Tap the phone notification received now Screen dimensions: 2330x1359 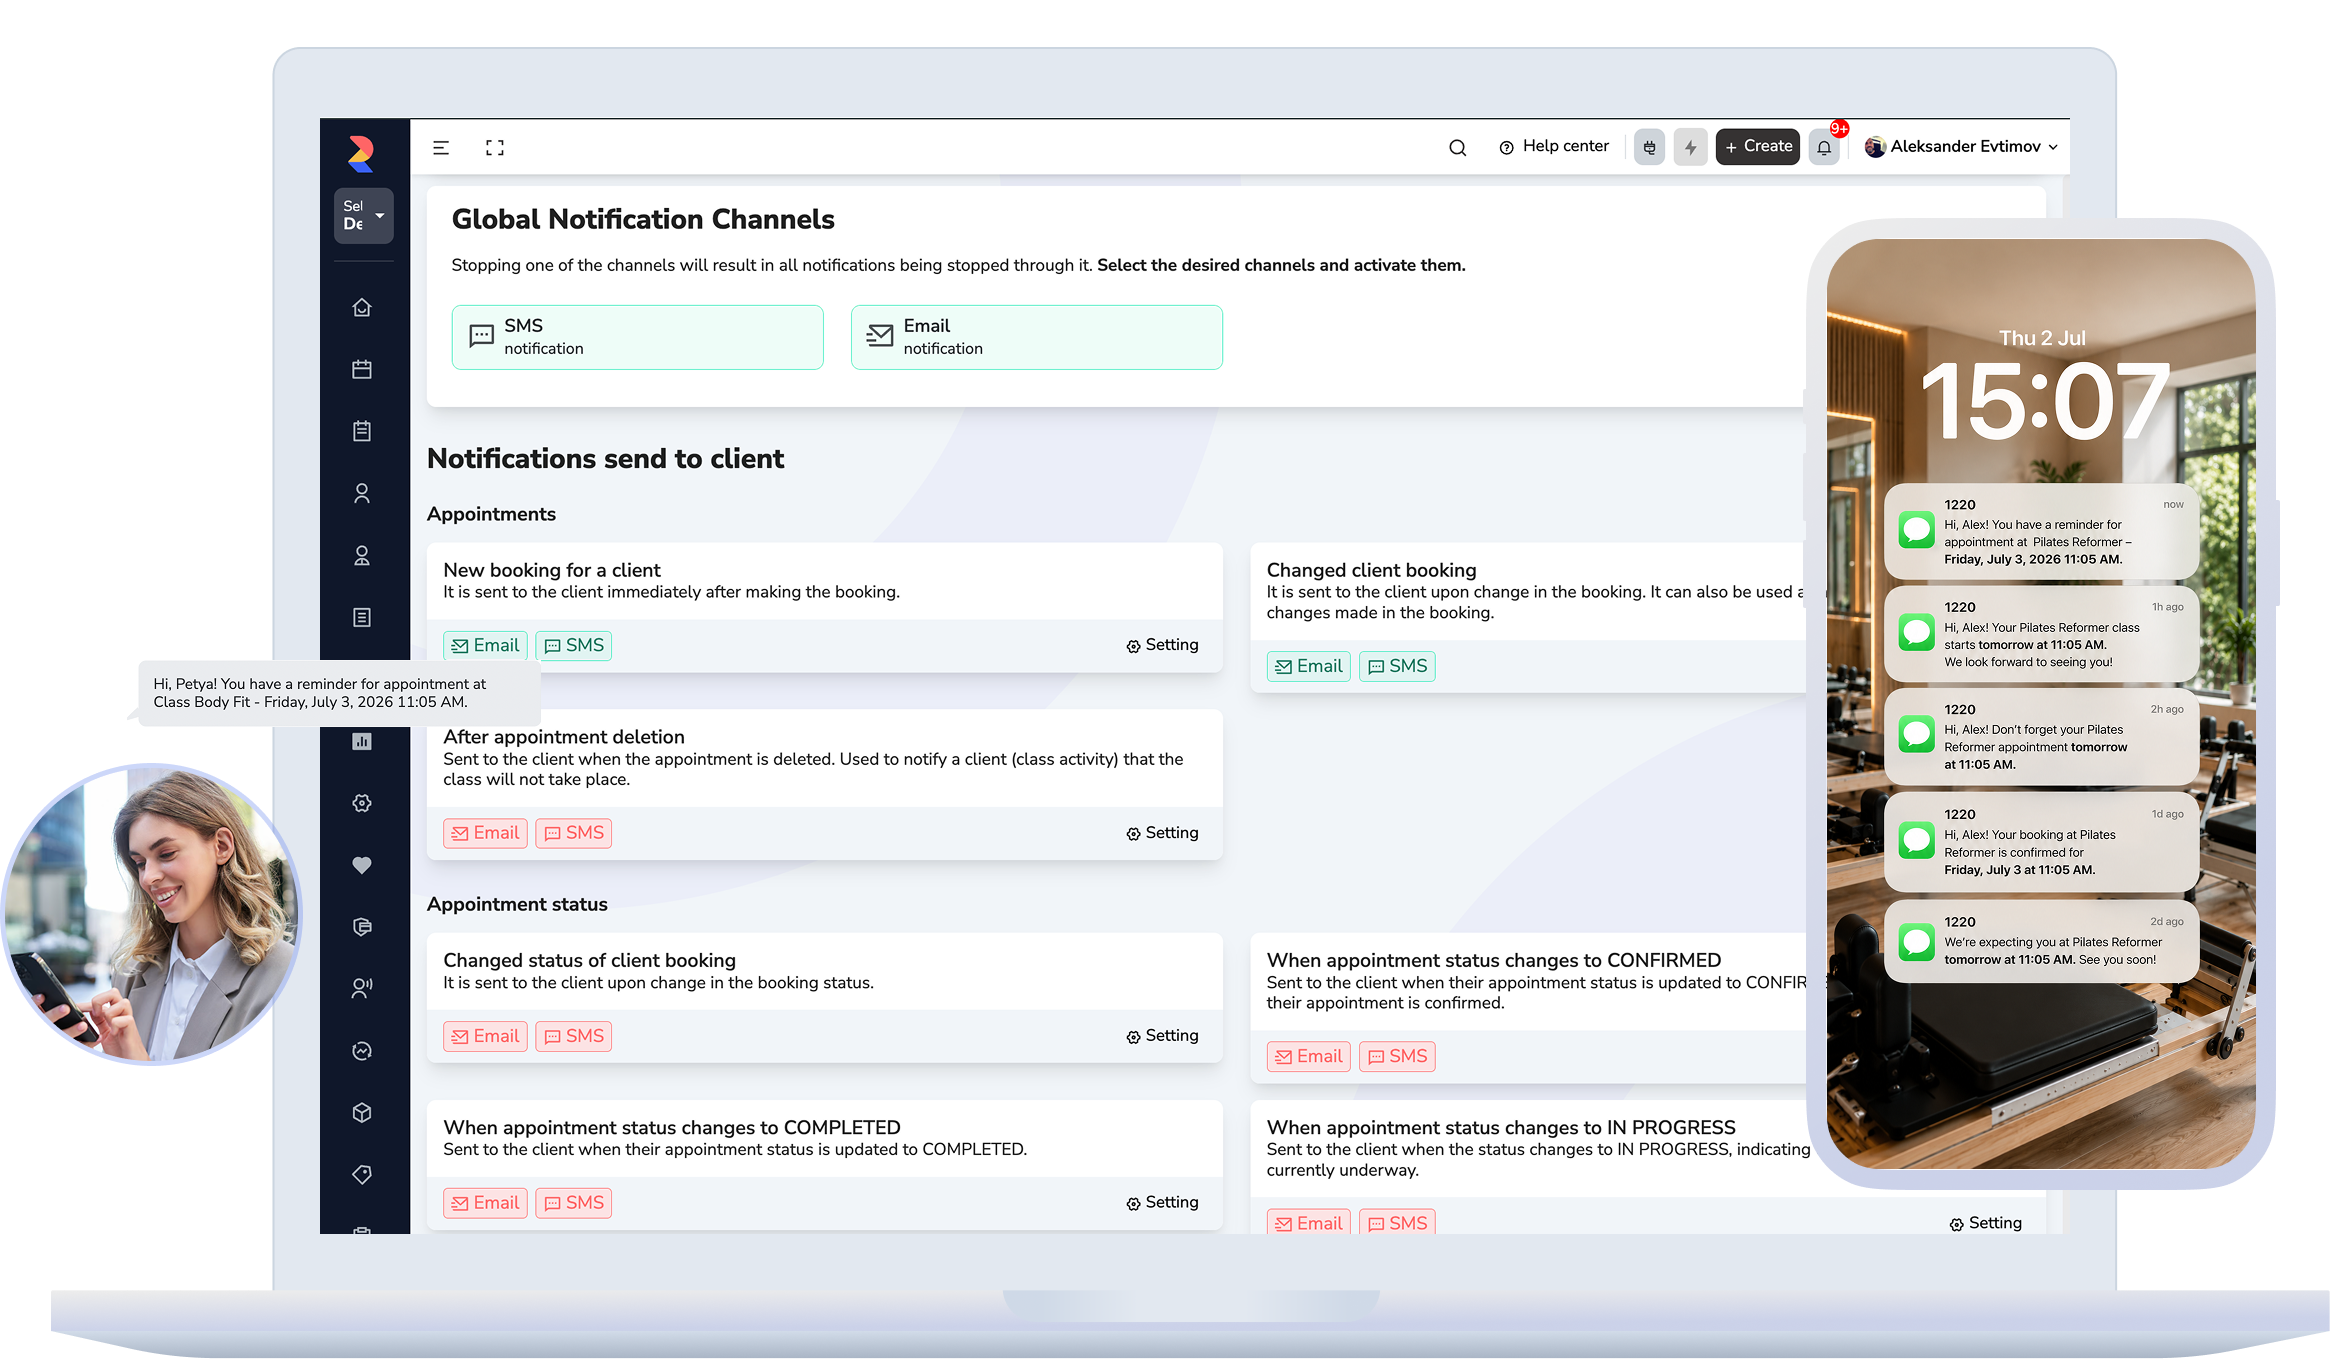2041,531
